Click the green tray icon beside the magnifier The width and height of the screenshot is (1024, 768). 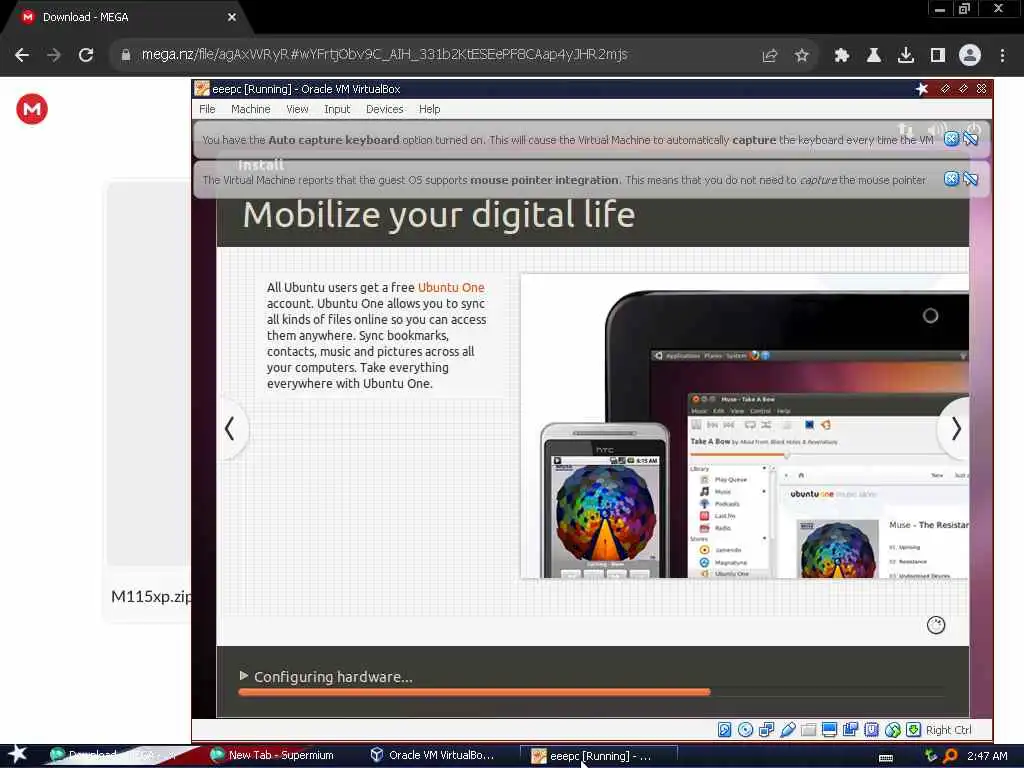[x=931, y=756]
